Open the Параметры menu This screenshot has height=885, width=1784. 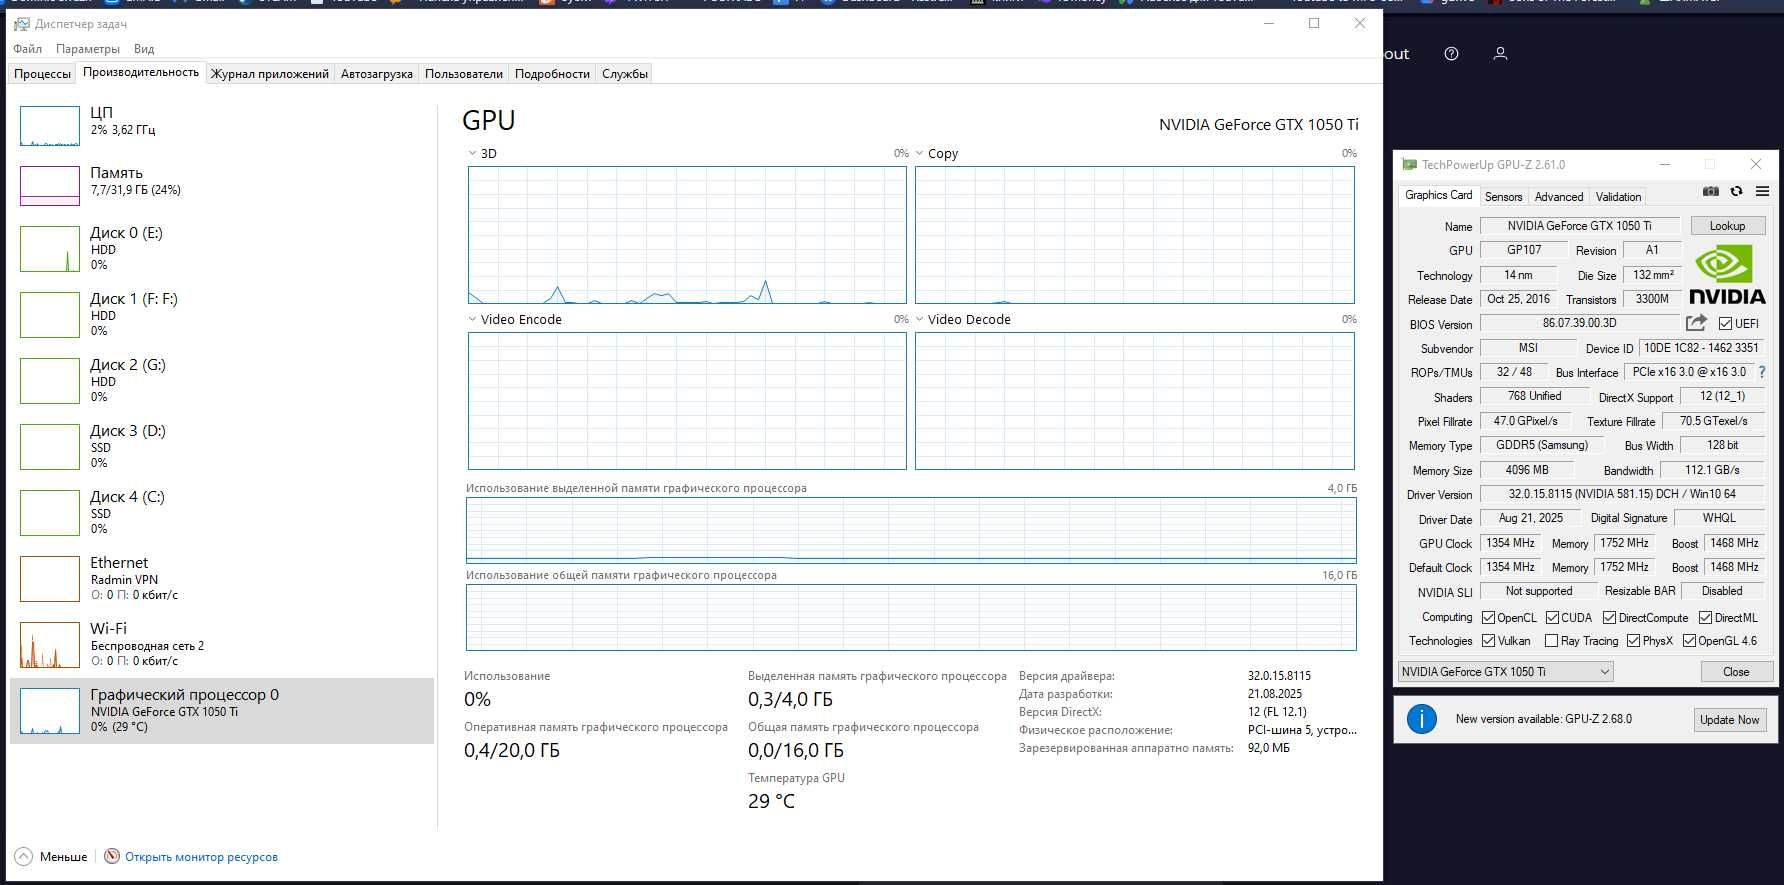pyautogui.click(x=88, y=48)
